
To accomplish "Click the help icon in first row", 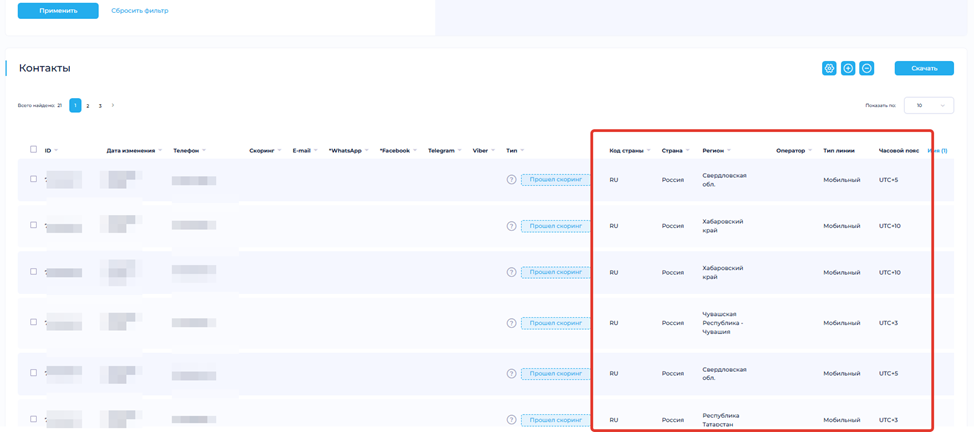I will click(x=511, y=180).
